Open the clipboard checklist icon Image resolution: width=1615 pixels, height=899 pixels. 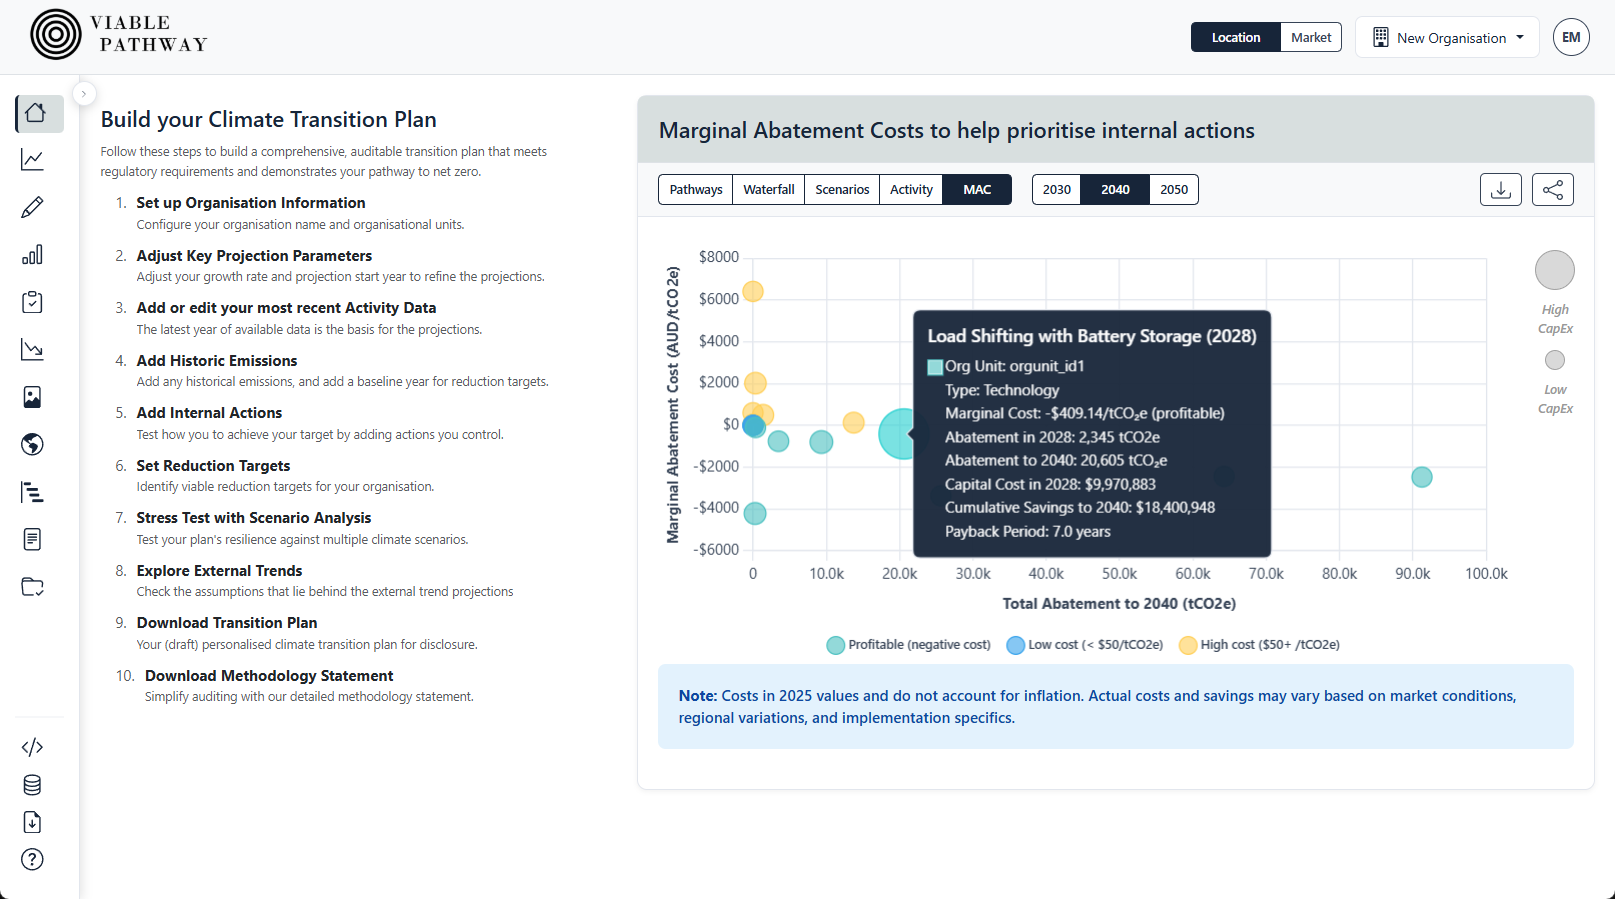32,302
